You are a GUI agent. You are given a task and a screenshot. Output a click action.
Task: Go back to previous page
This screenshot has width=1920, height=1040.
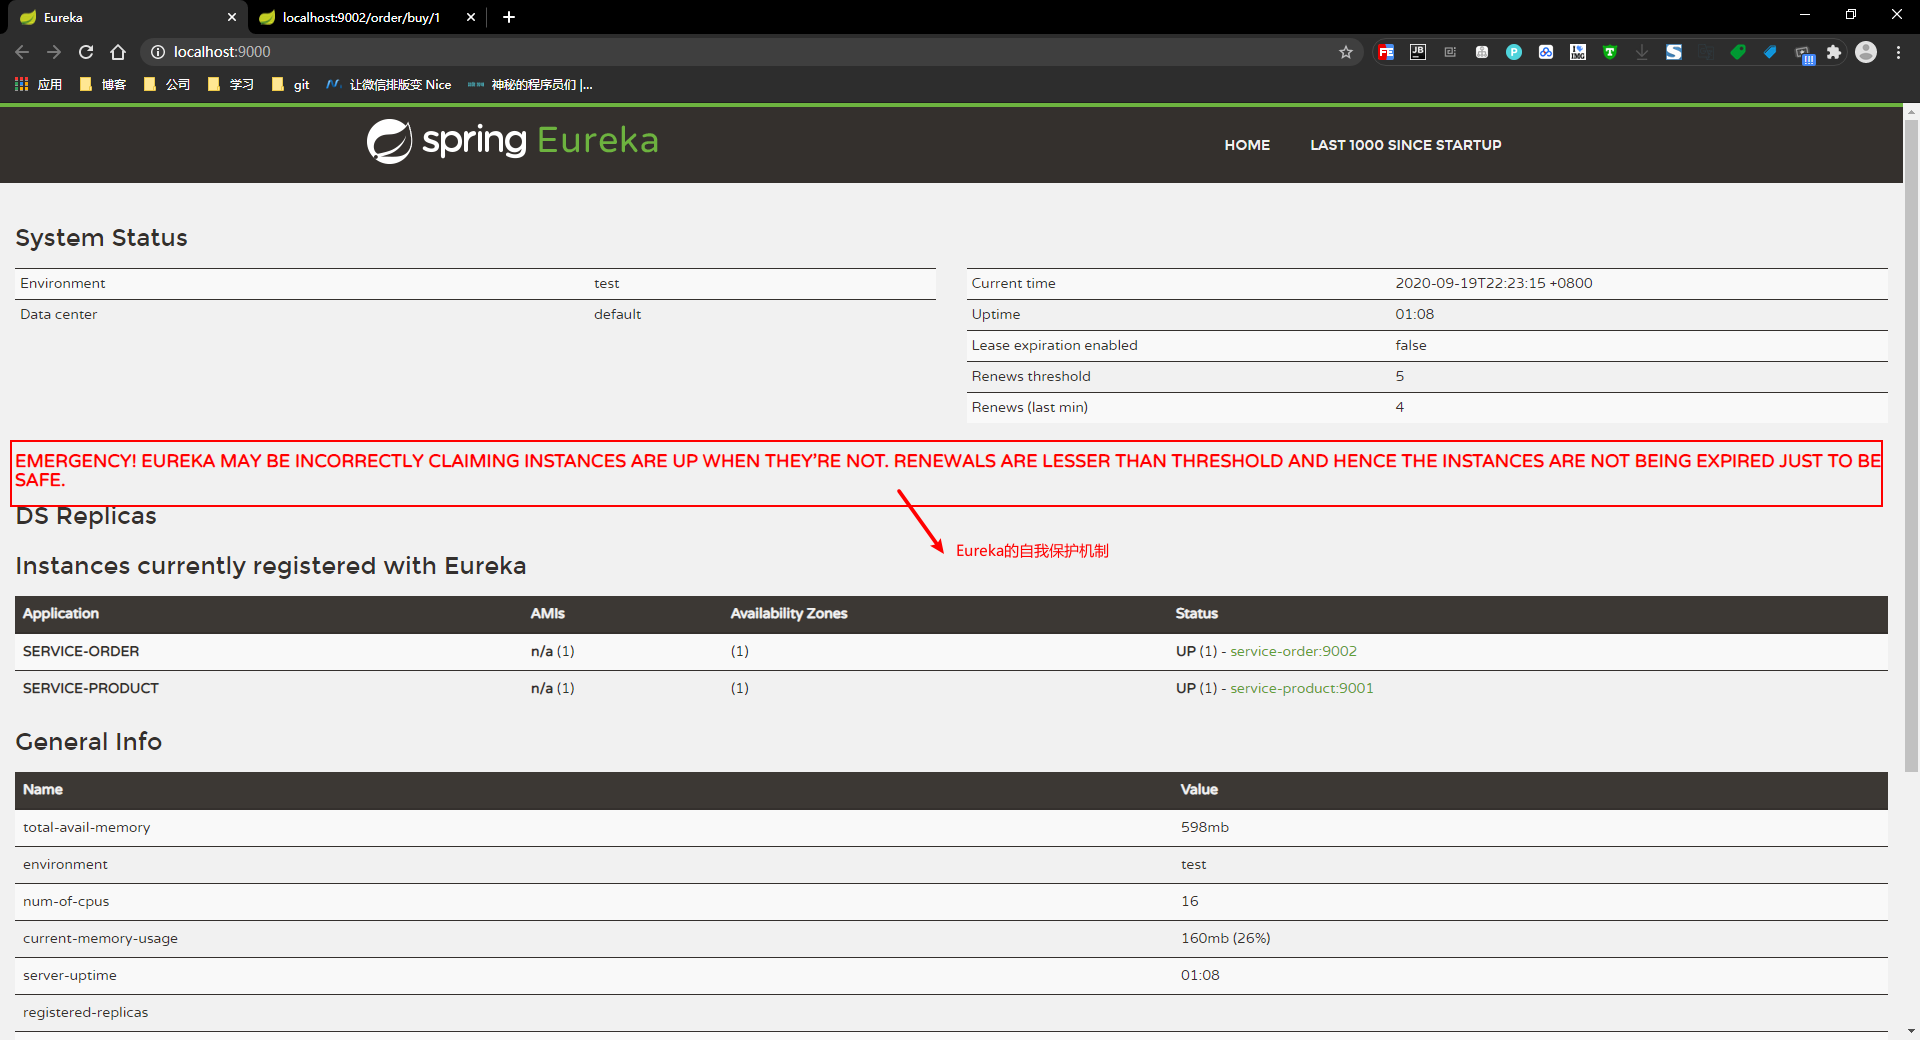pos(22,52)
